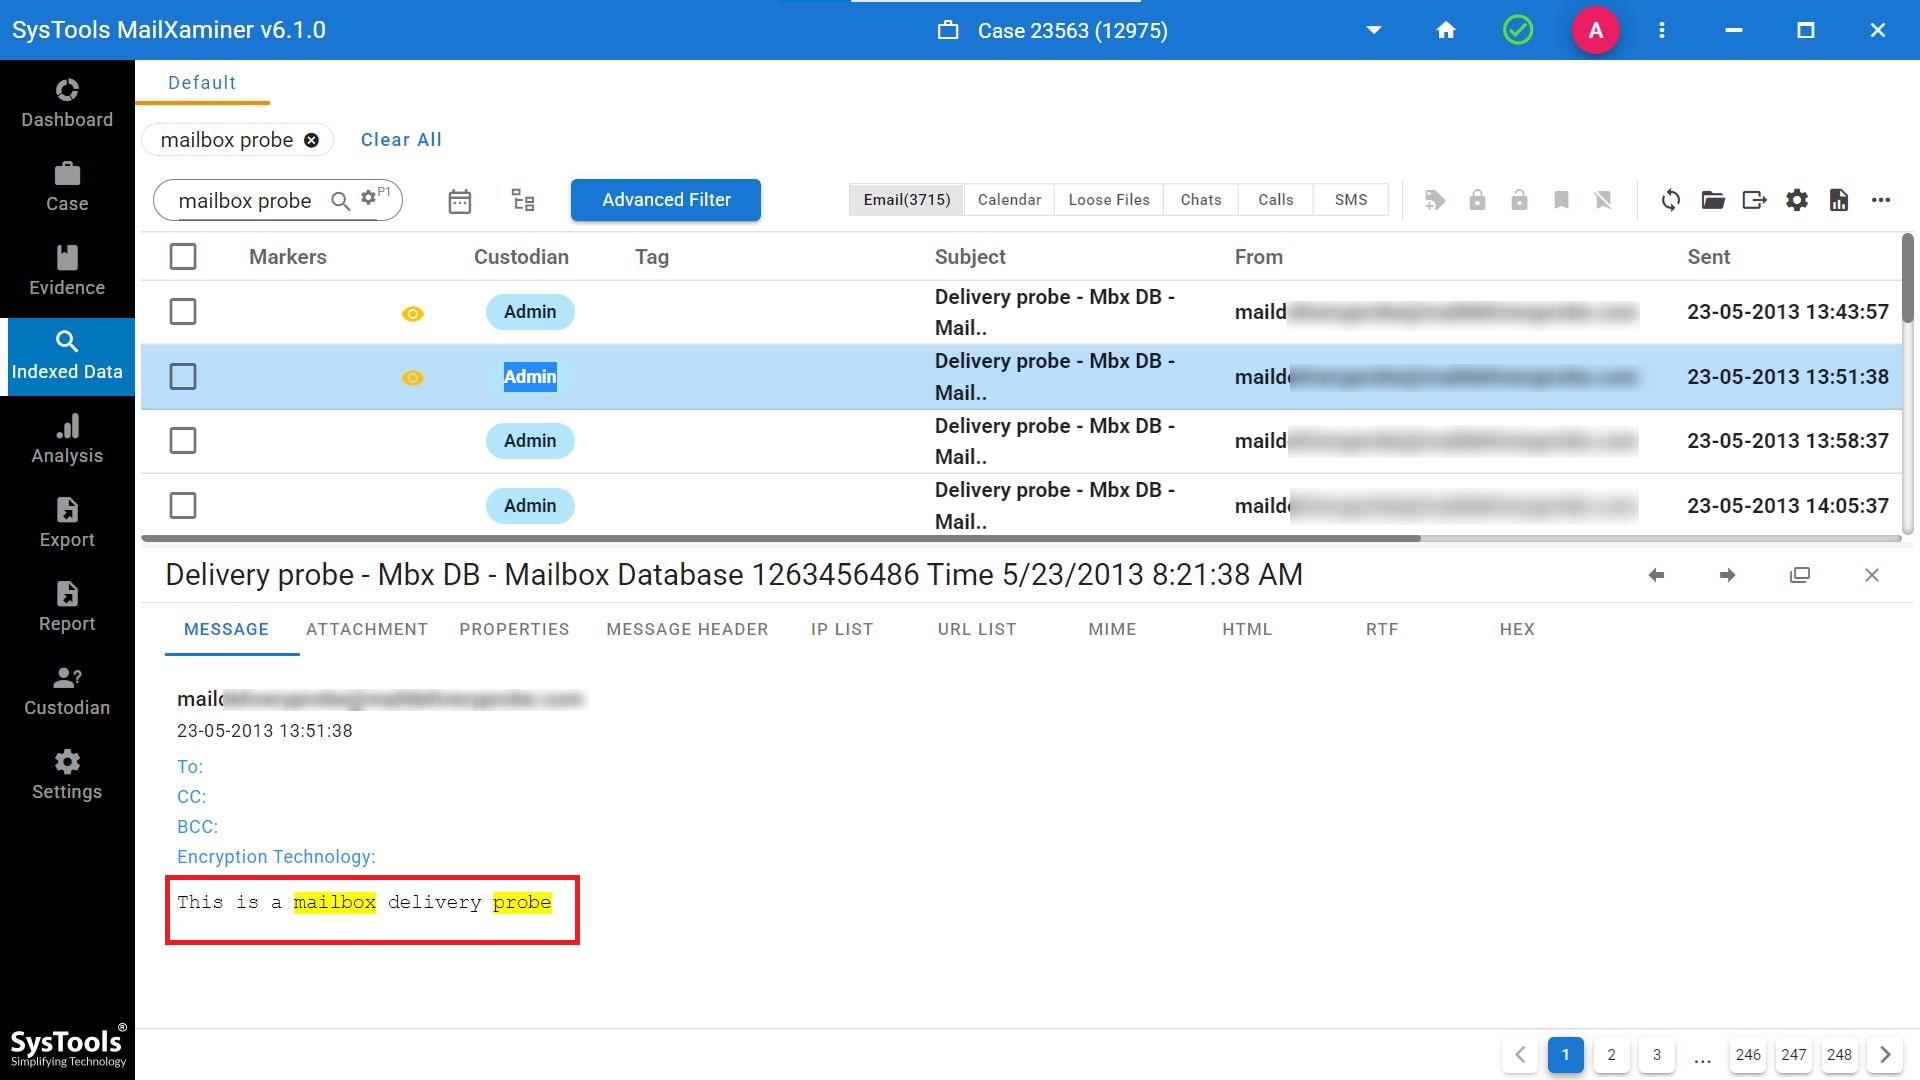
Task: Open the HEX preview tab
Action: click(x=1517, y=629)
